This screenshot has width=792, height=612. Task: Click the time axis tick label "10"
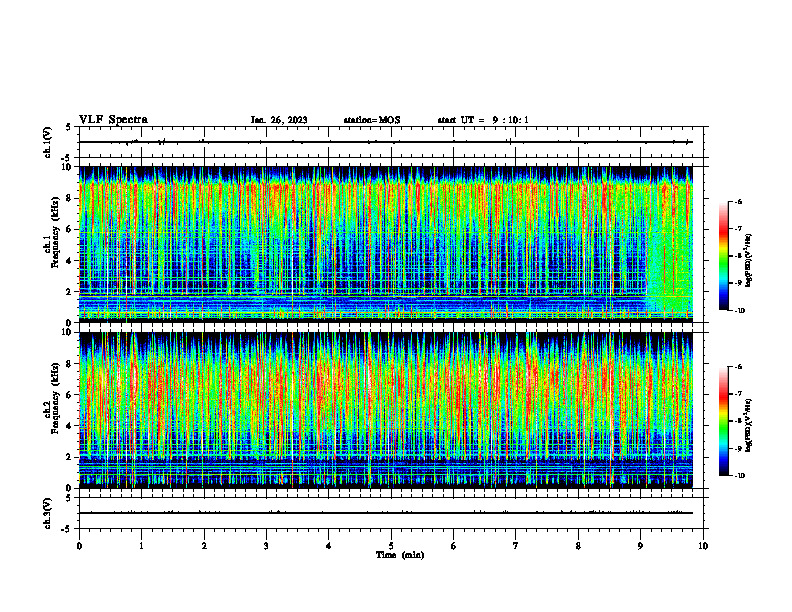703,546
